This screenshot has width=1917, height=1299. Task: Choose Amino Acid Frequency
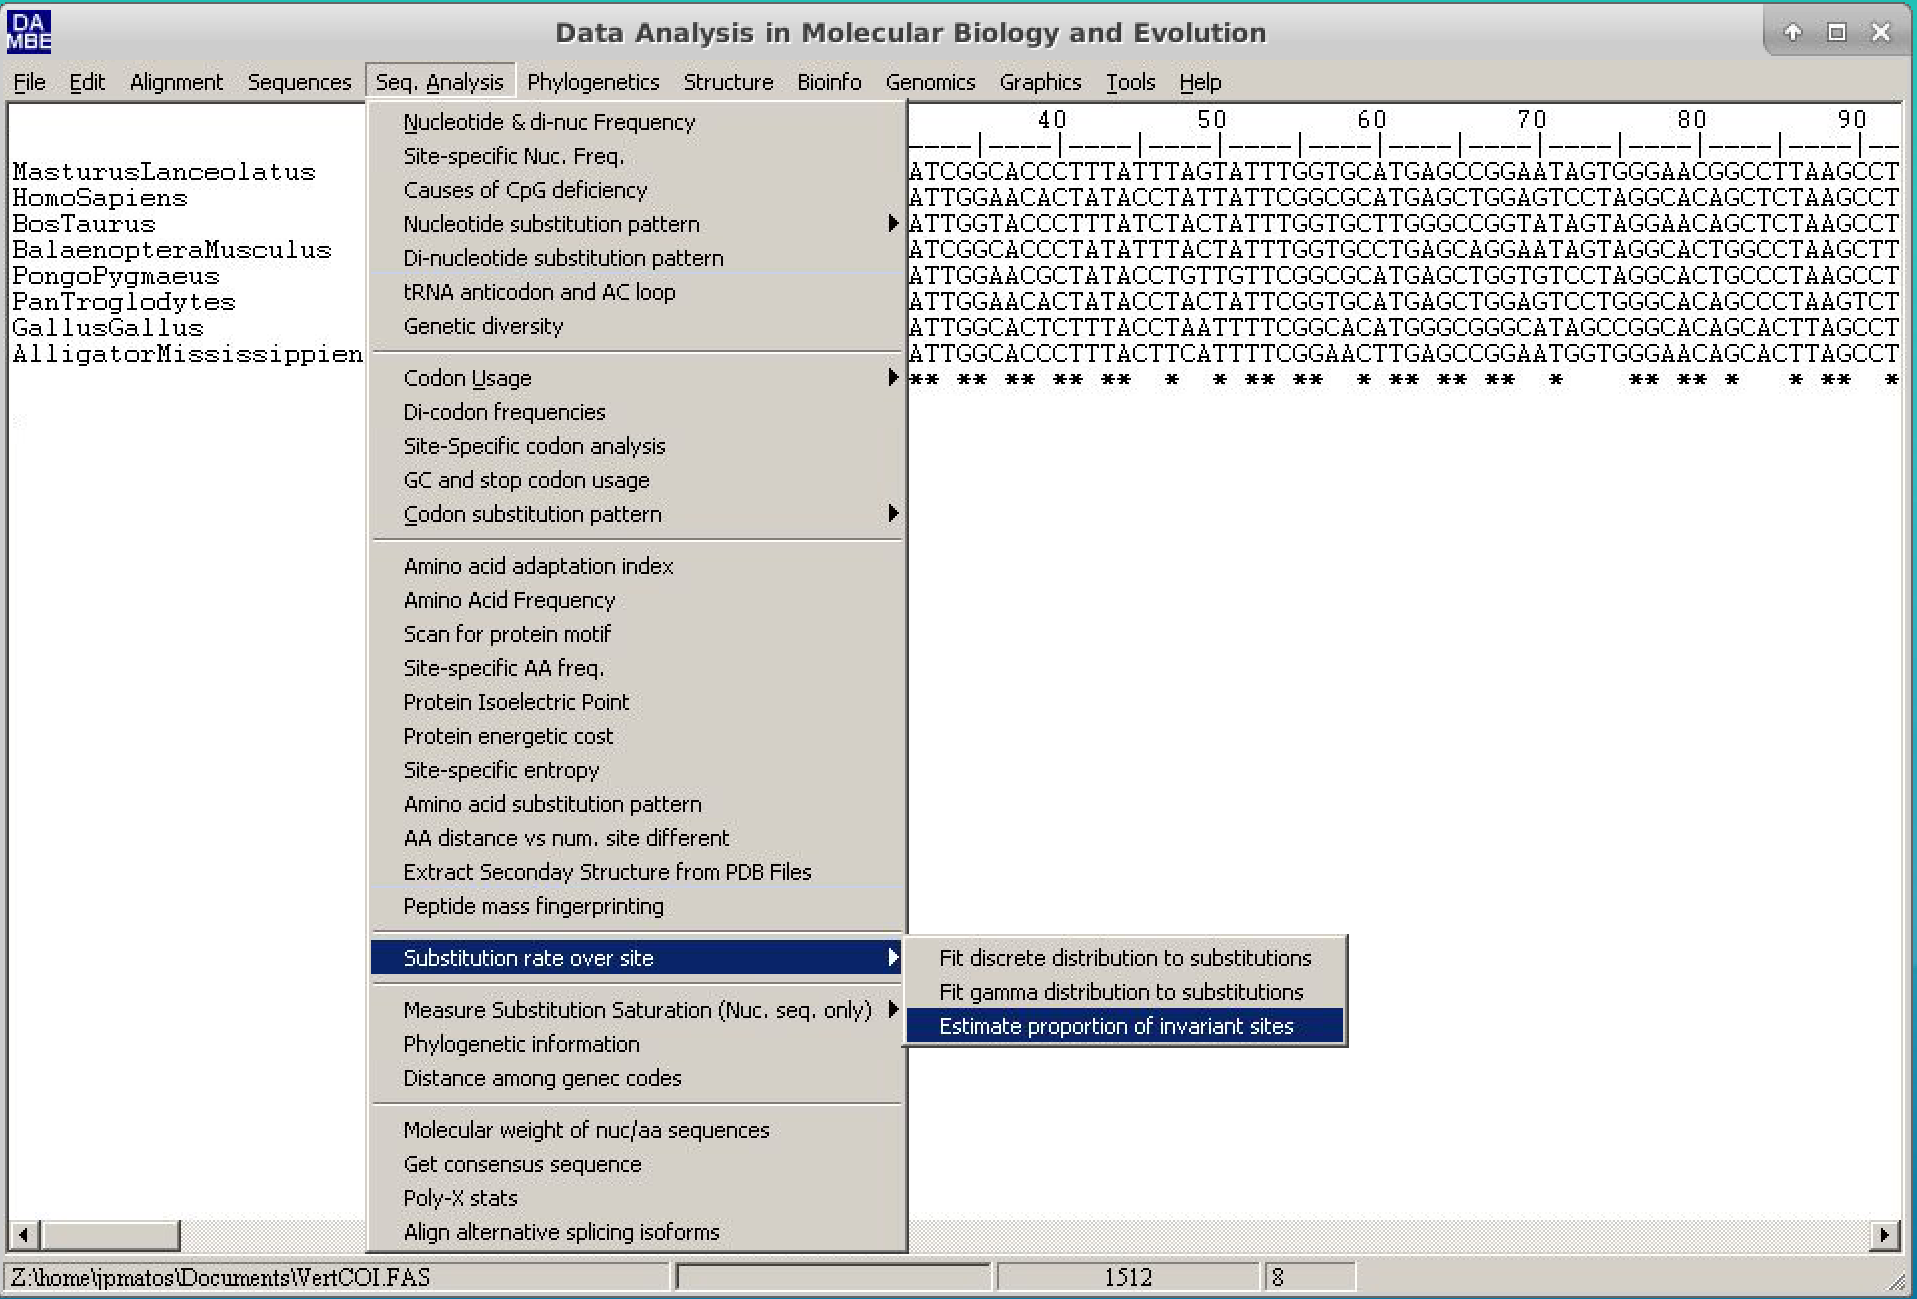pyautogui.click(x=637, y=600)
